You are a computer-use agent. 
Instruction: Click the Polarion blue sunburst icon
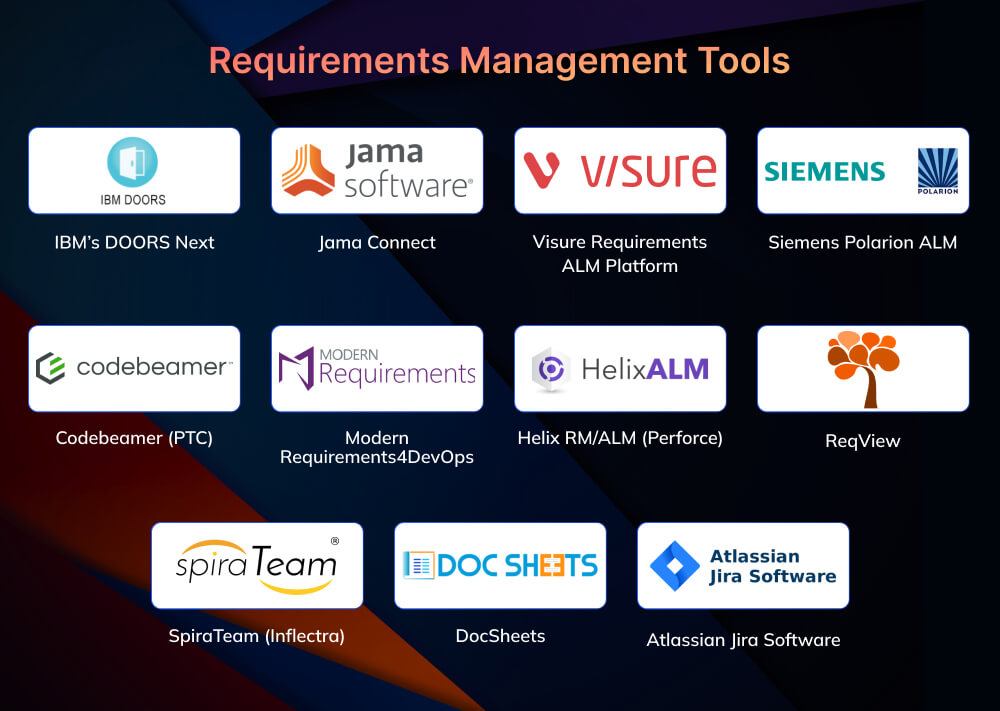point(937,167)
